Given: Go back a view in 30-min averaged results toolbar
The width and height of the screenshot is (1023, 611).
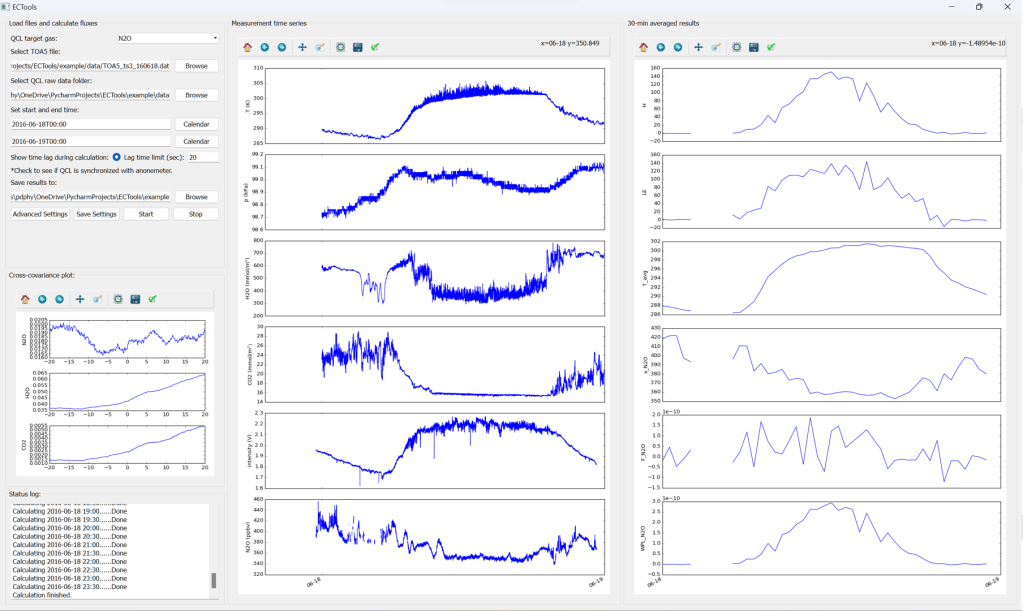Looking at the screenshot, I should [x=660, y=47].
